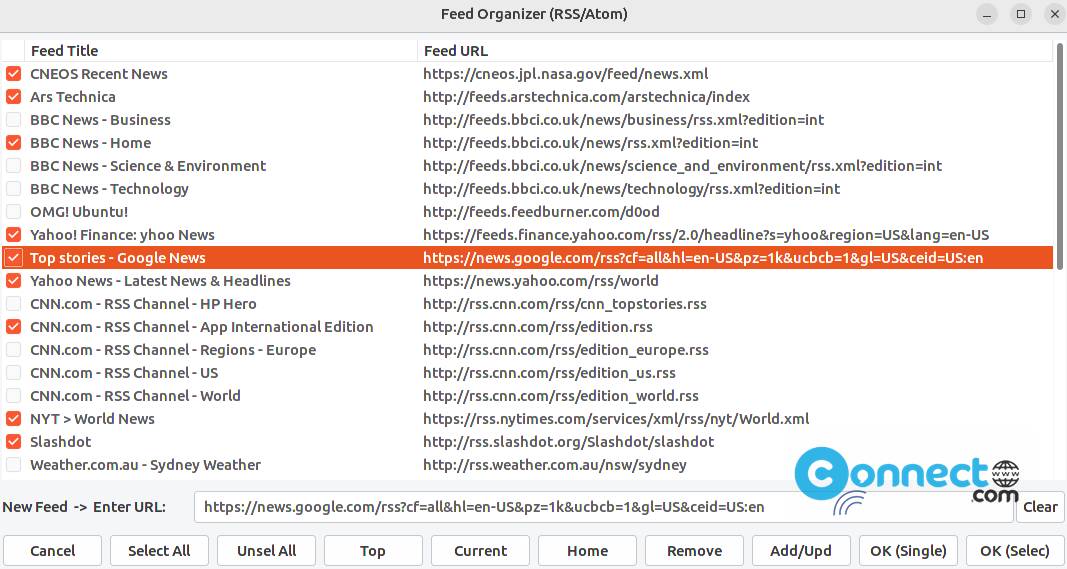Clear the URL field with Clear button

pos(1040,507)
